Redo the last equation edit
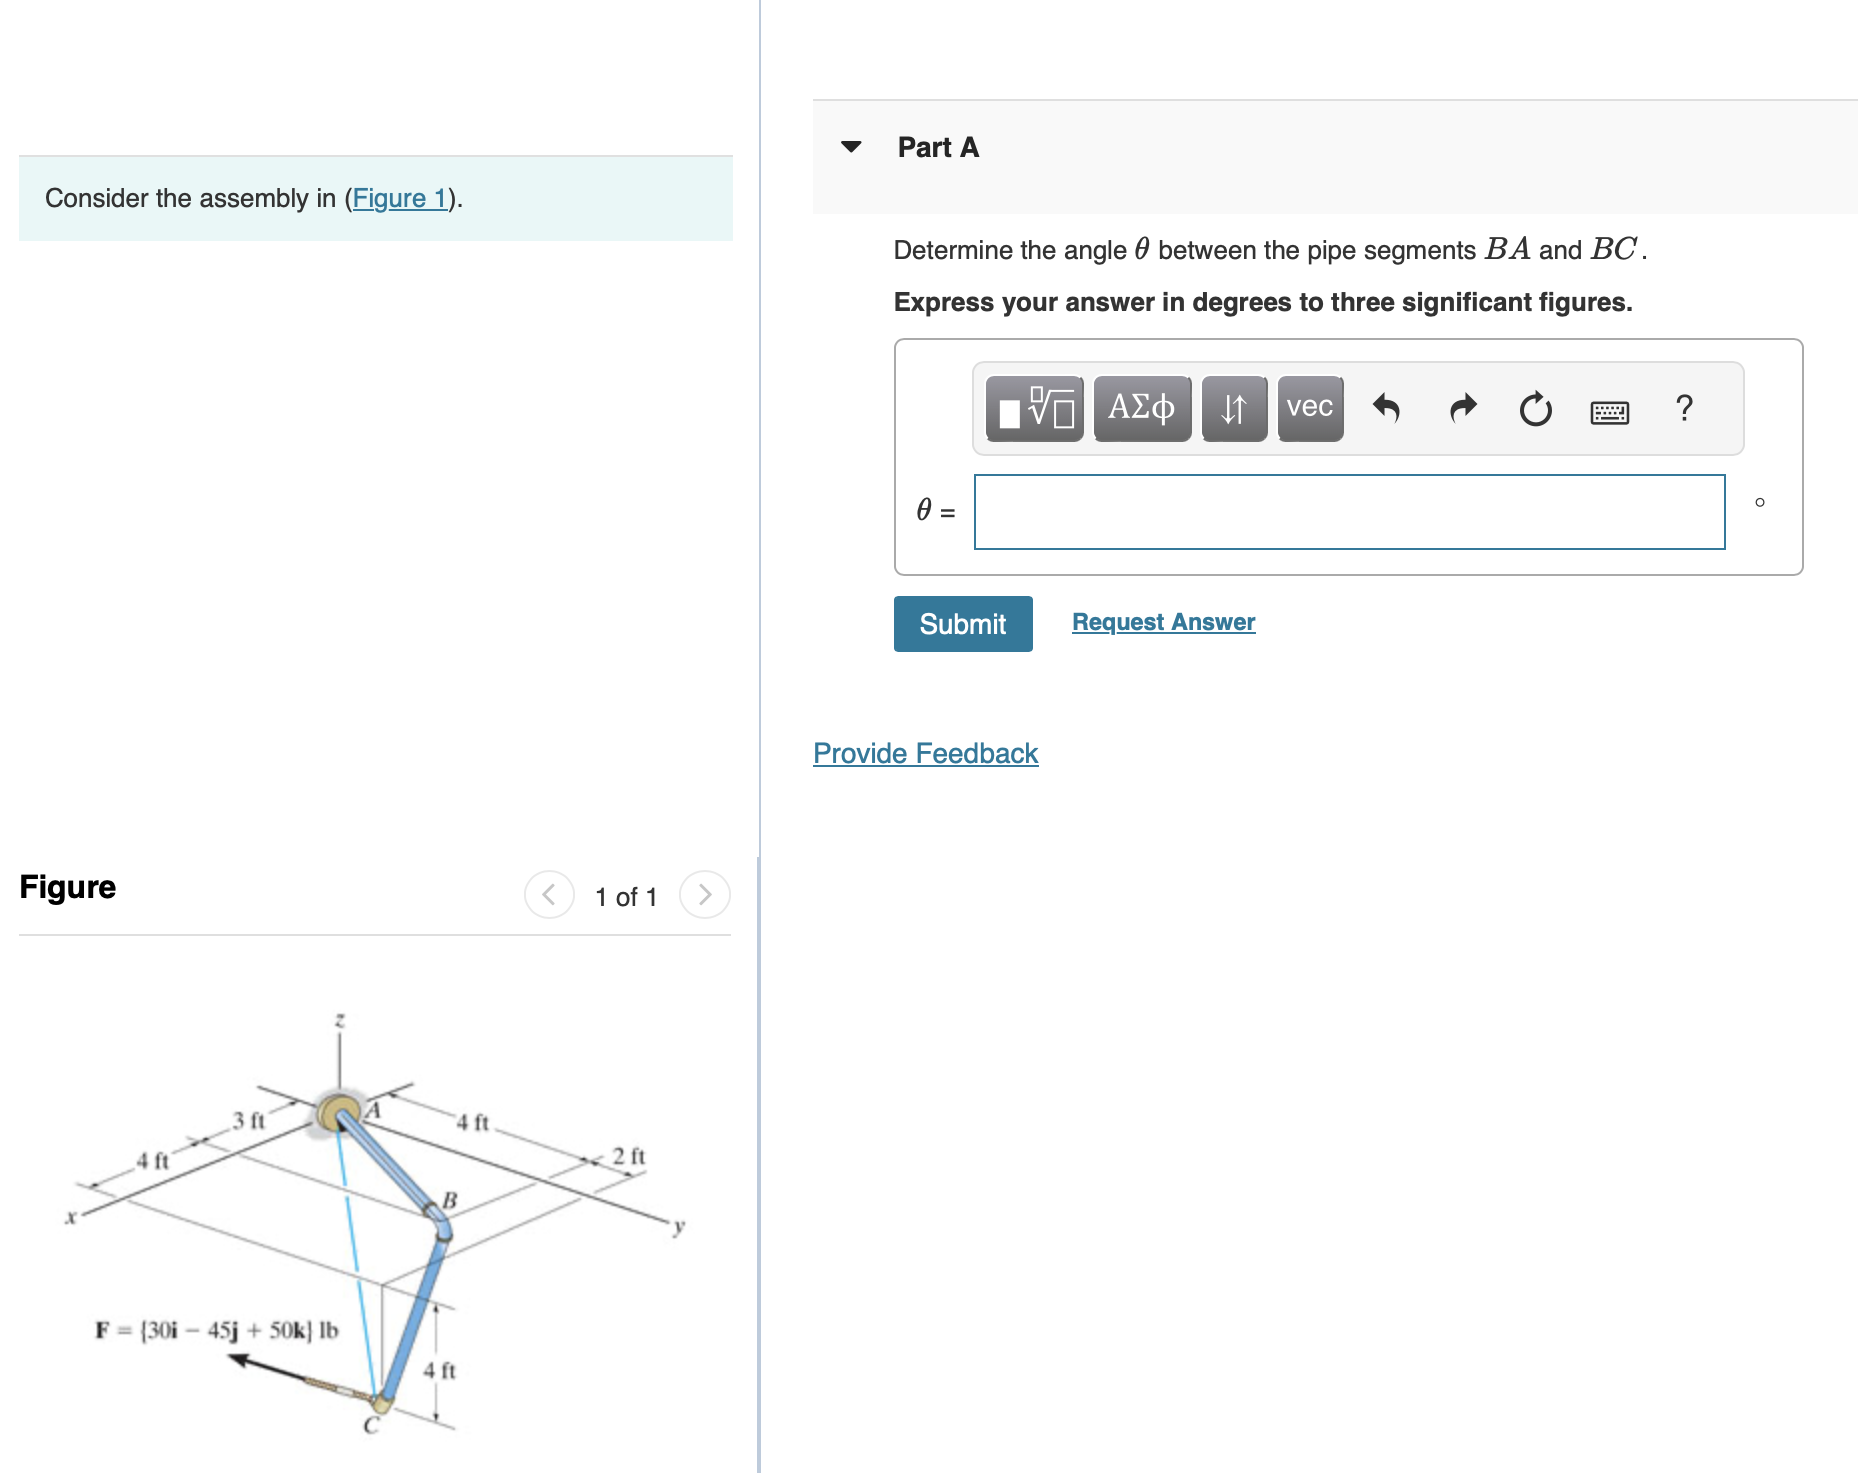 [1462, 409]
